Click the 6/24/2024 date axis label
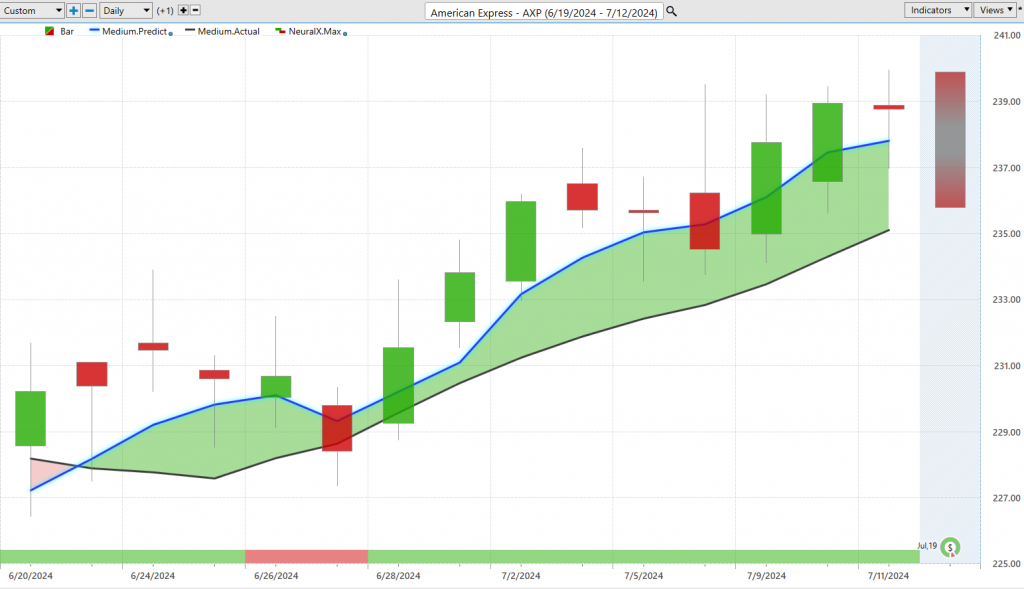This screenshot has height=589, width=1024. tap(153, 576)
